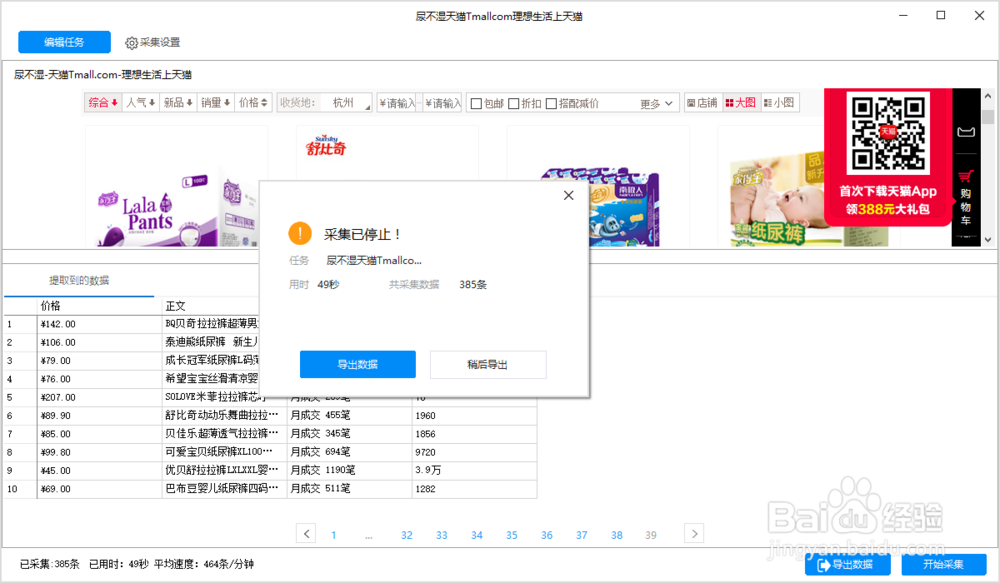Select the 提取到的数据 tab
Viewport: 1000px width, 583px height.
[x=79, y=281]
